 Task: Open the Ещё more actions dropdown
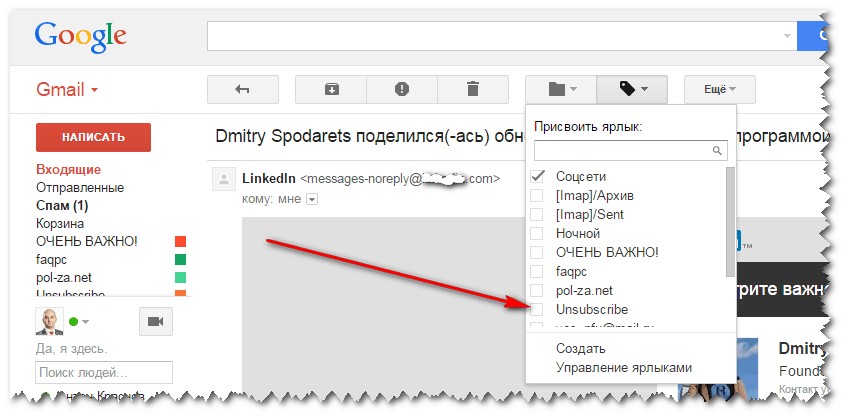(x=720, y=89)
